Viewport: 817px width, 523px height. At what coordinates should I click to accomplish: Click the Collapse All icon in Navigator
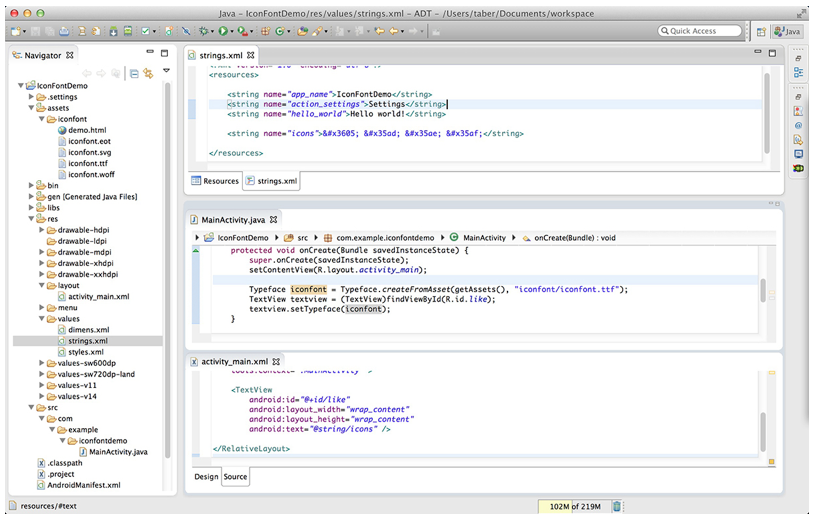tap(134, 73)
